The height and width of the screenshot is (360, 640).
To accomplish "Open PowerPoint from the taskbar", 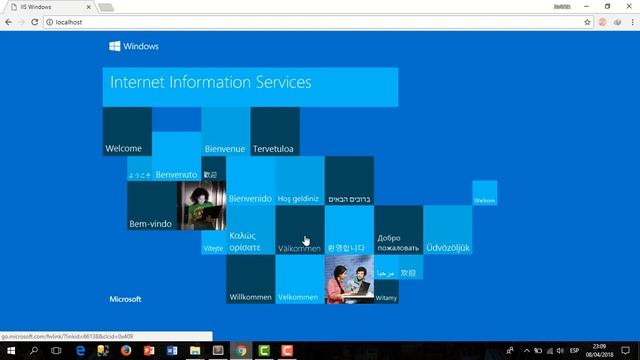I will click(x=149, y=351).
